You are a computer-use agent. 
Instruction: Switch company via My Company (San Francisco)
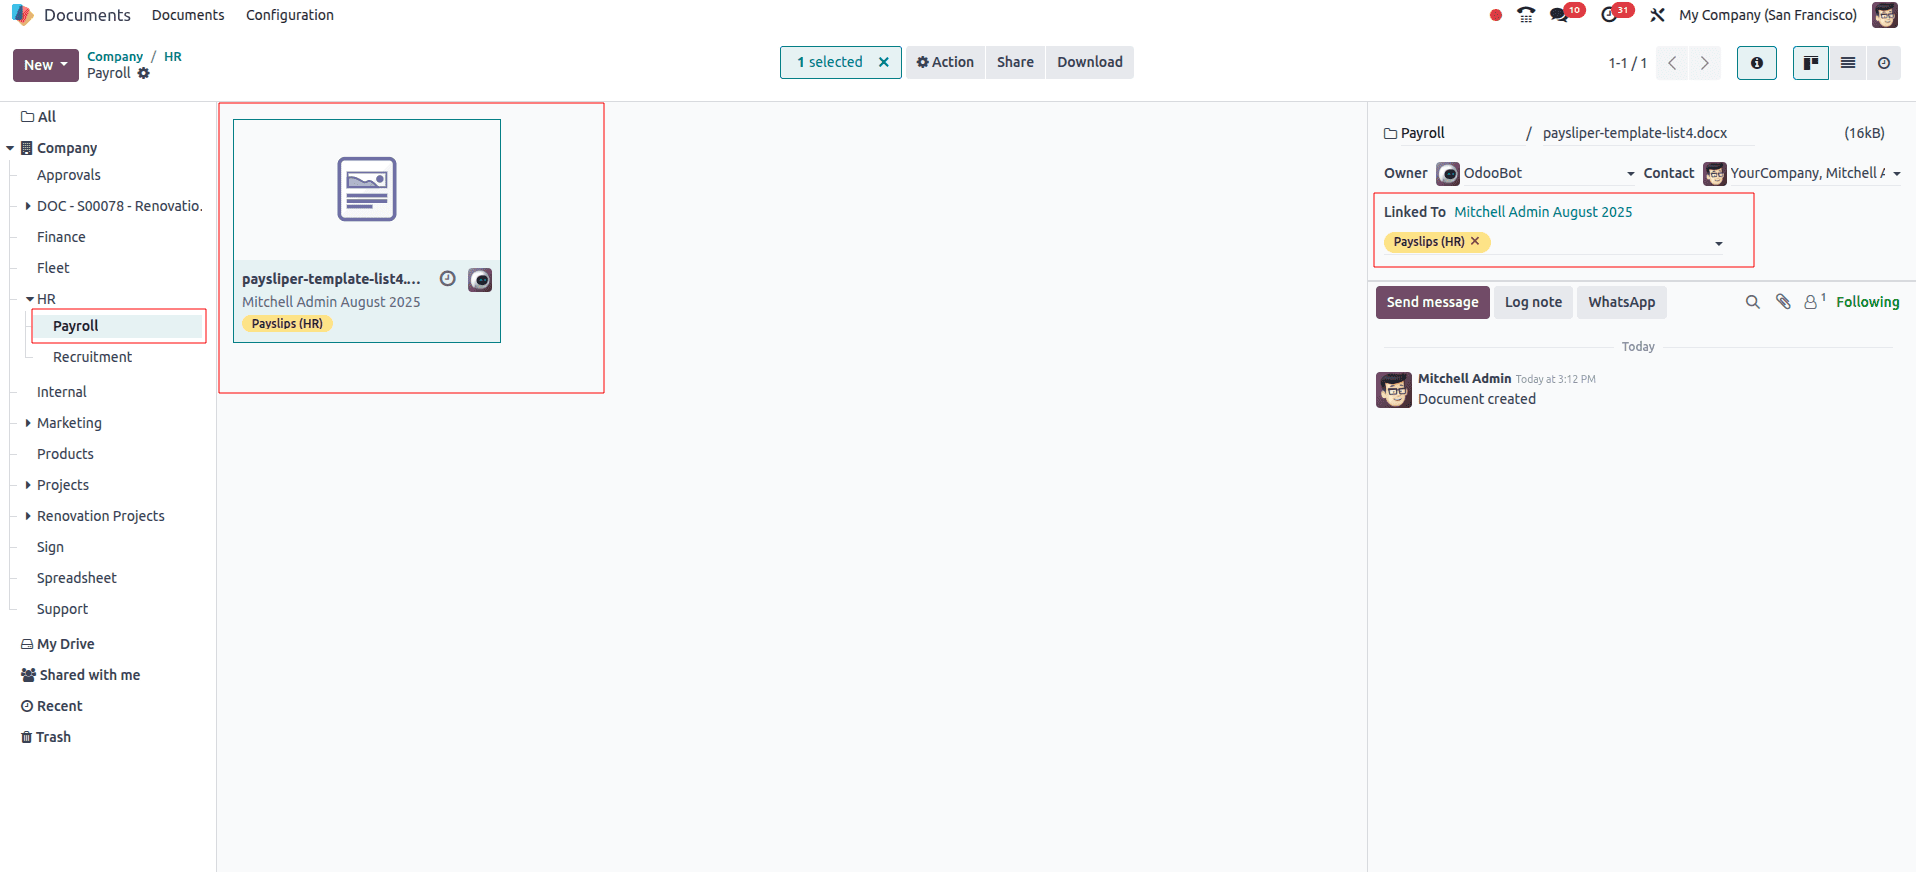1767,15
